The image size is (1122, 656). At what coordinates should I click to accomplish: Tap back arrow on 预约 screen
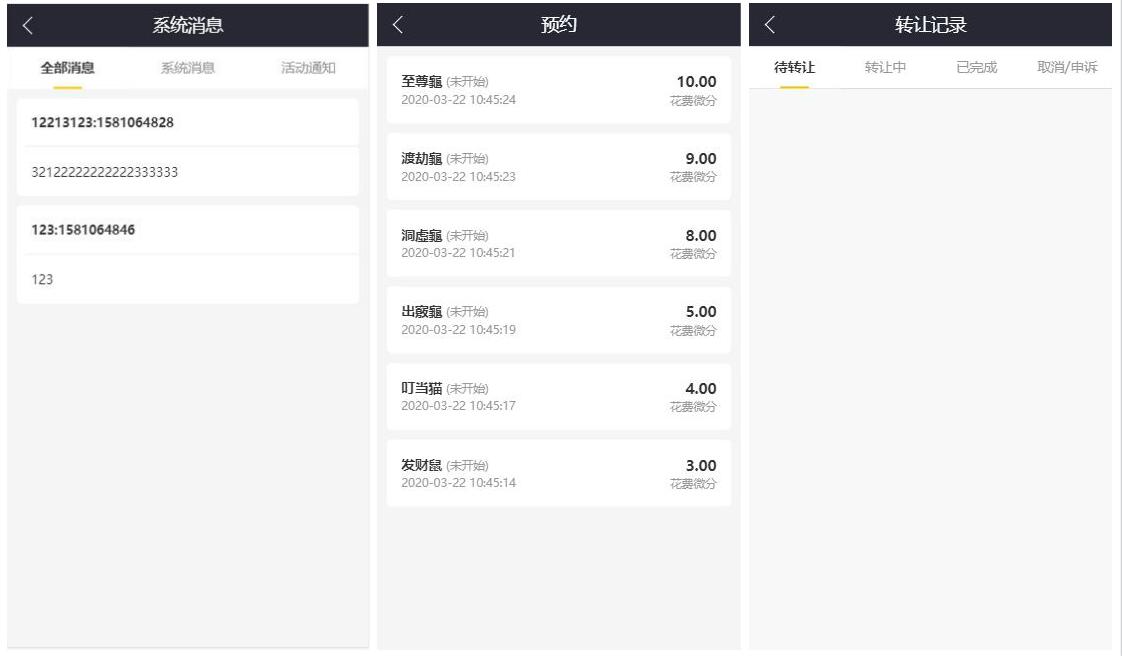tap(399, 25)
